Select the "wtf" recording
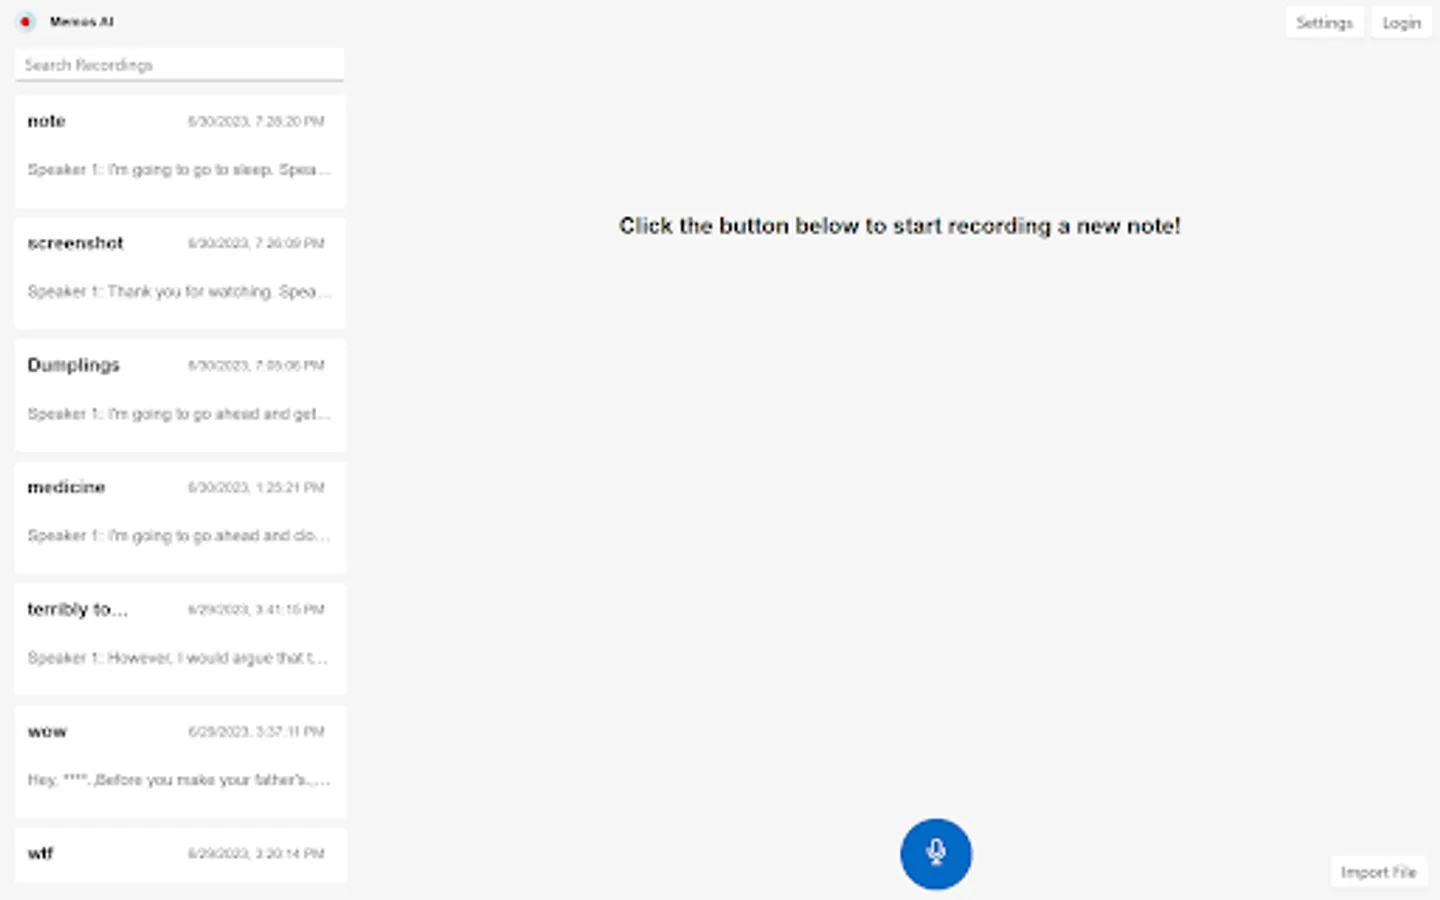The height and width of the screenshot is (900, 1440). (x=180, y=855)
